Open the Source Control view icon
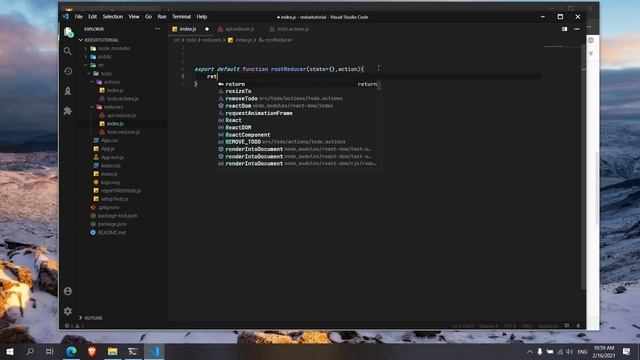The height and width of the screenshot is (360, 640). click(x=68, y=71)
